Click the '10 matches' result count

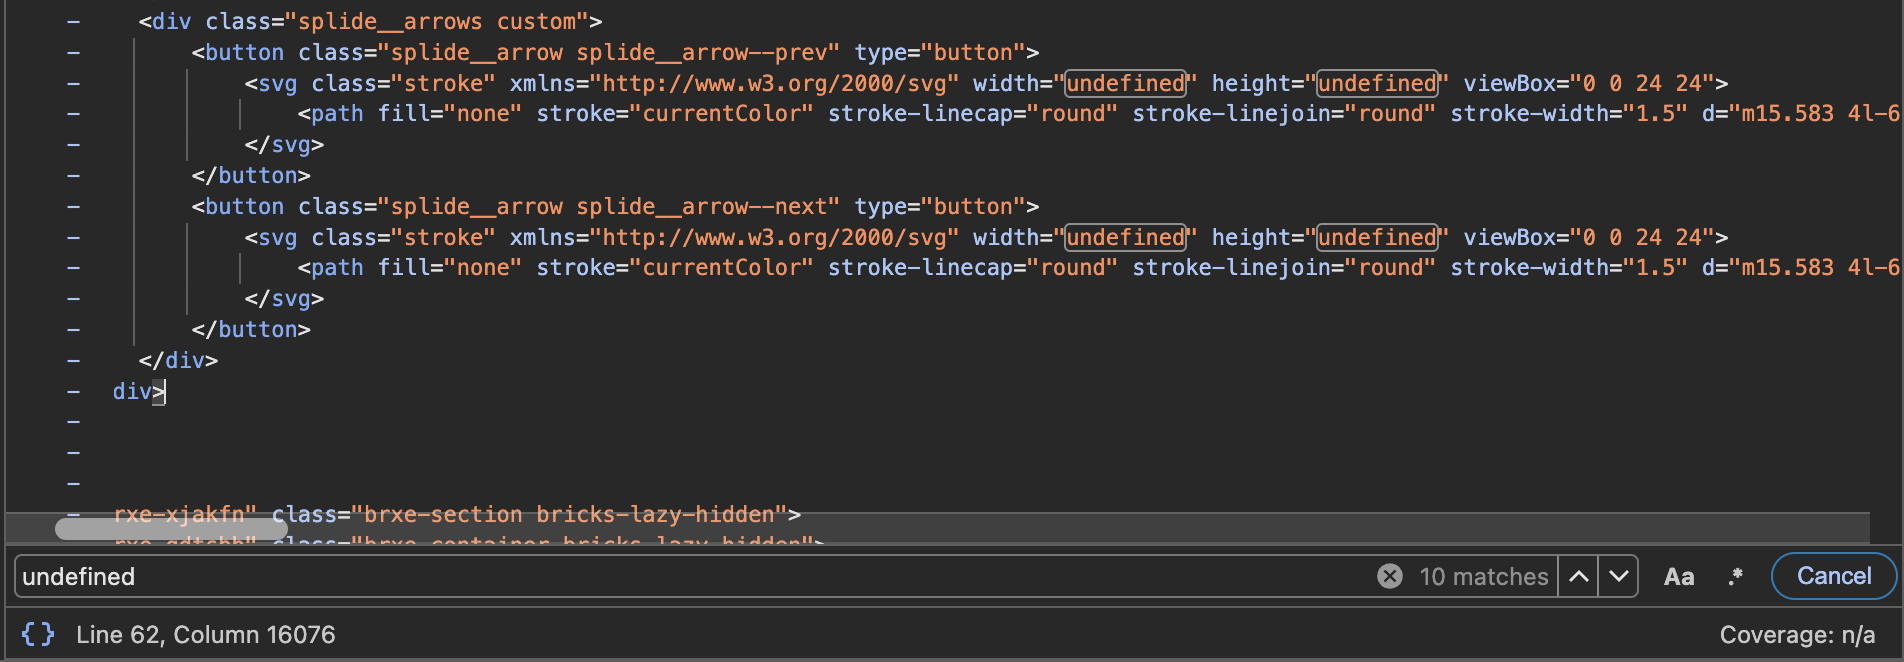1483,576
